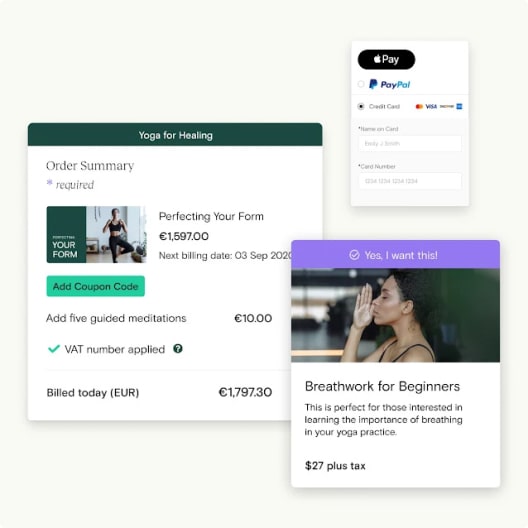Focus the Name on Card field
This screenshot has height=528, width=528.
point(410,143)
